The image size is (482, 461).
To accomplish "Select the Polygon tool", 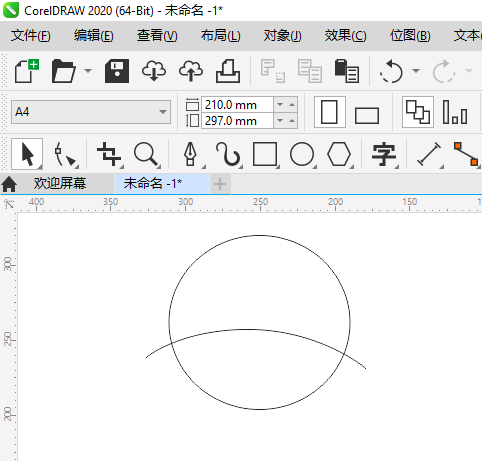I will pyautogui.click(x=339, y=154).
